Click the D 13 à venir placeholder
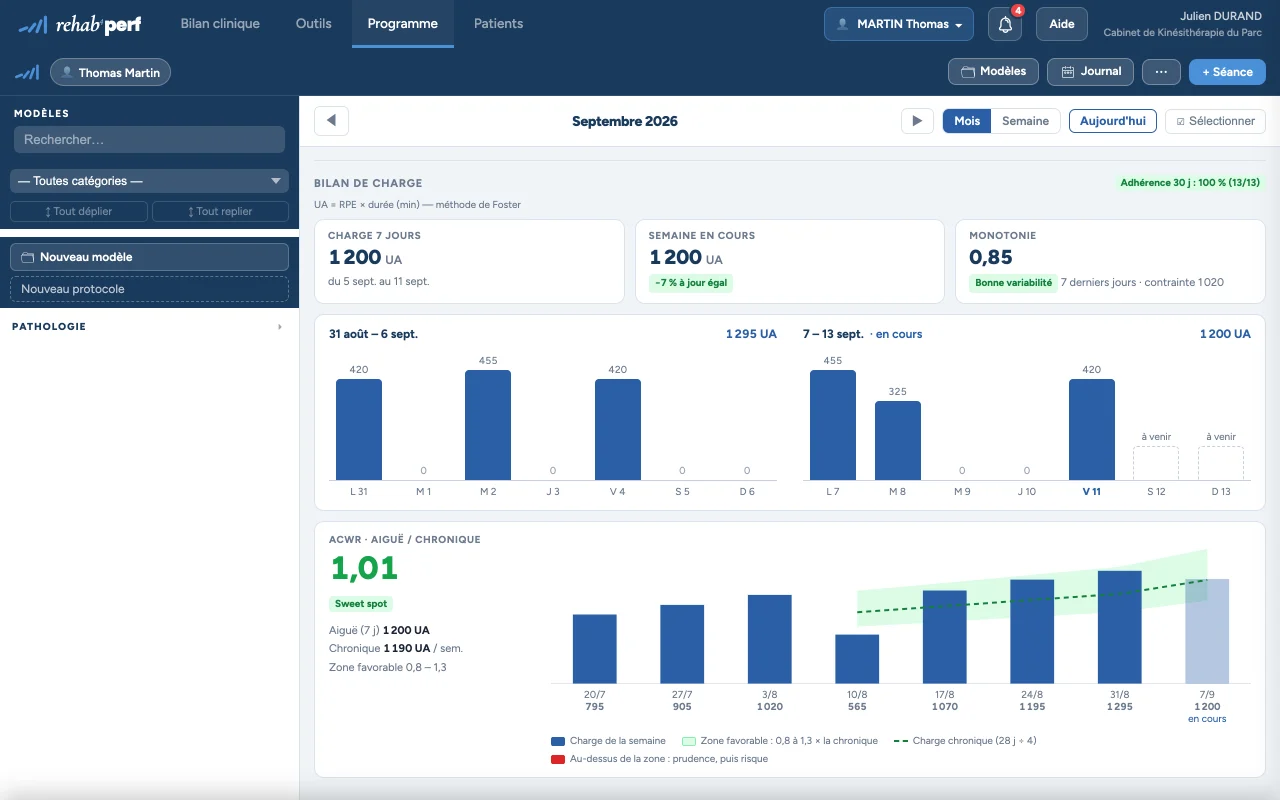The width and height of the screenshot is (1280, 800). pyautogui.click(x=1221, y=463)
